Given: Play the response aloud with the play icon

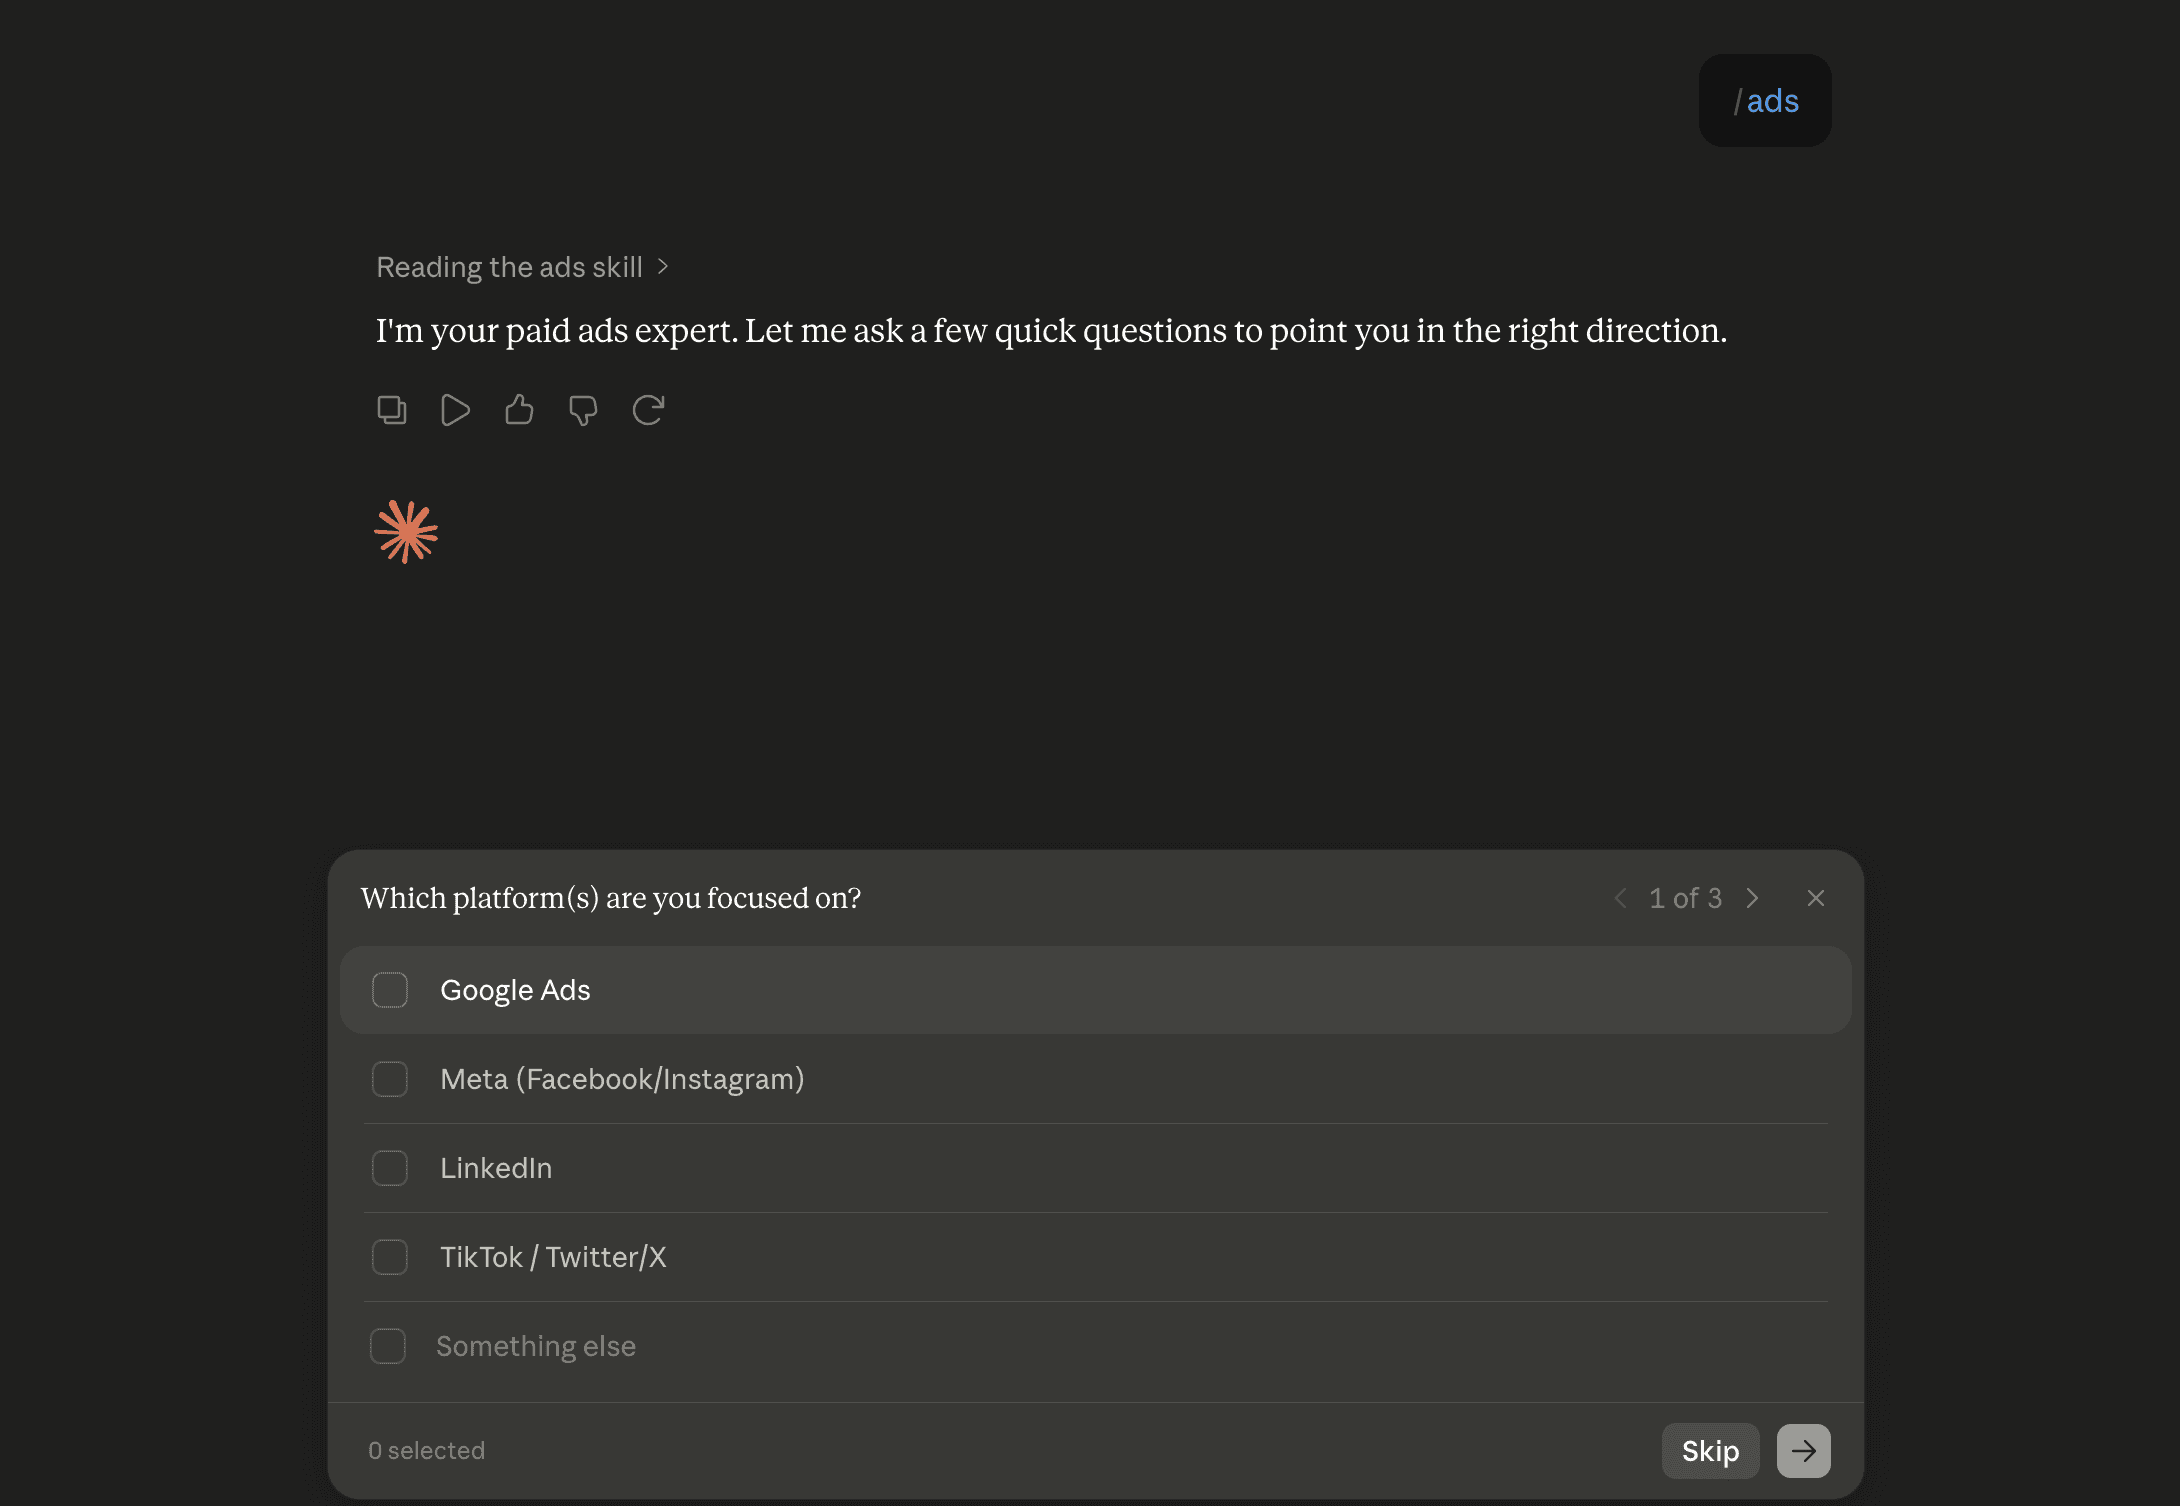Looking at the screenshot, I should click(x=455, y=410).
